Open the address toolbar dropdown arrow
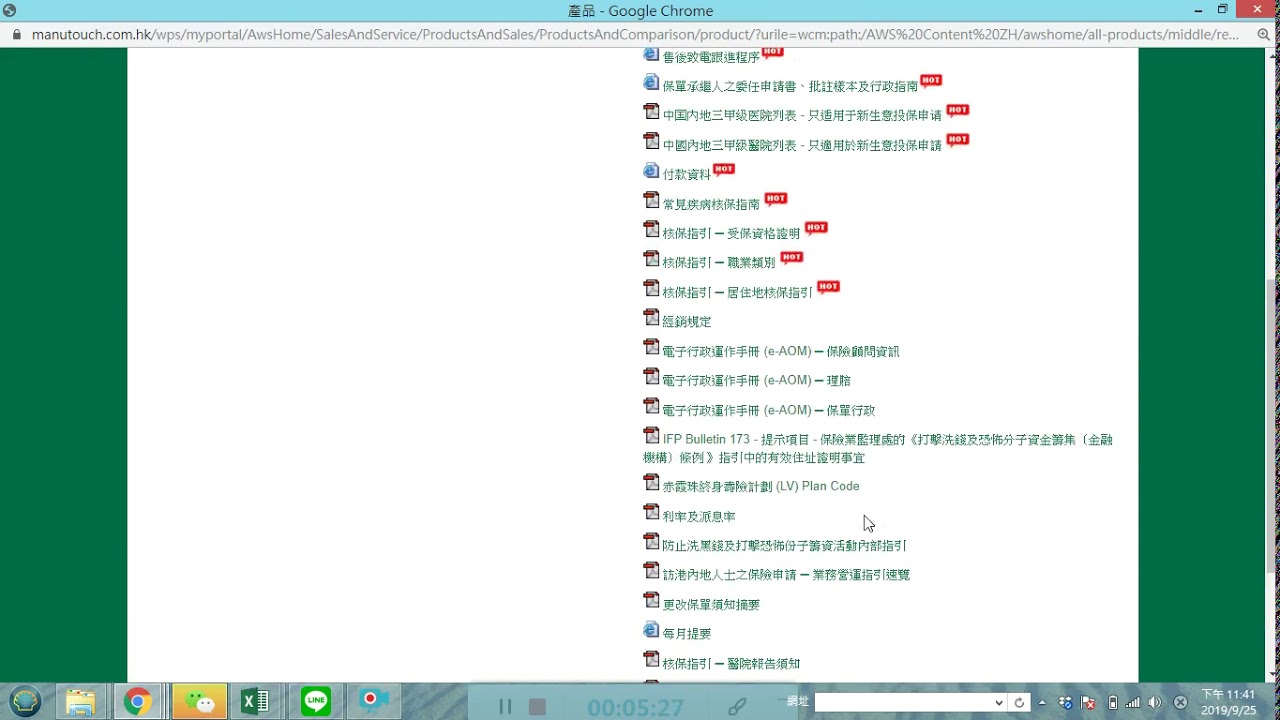Image resolution: width=1280 pixels, height=720 pixels. point(998,702)
